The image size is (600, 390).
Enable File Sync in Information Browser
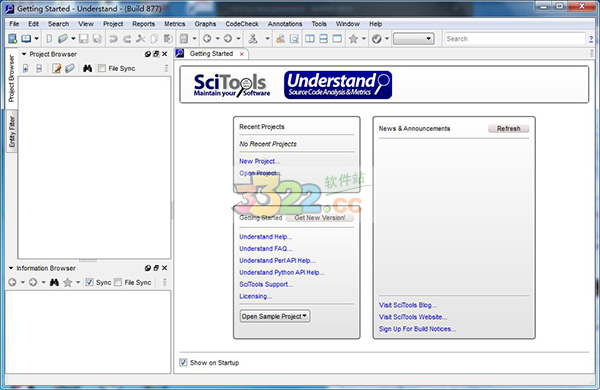[x=118, y=282]
